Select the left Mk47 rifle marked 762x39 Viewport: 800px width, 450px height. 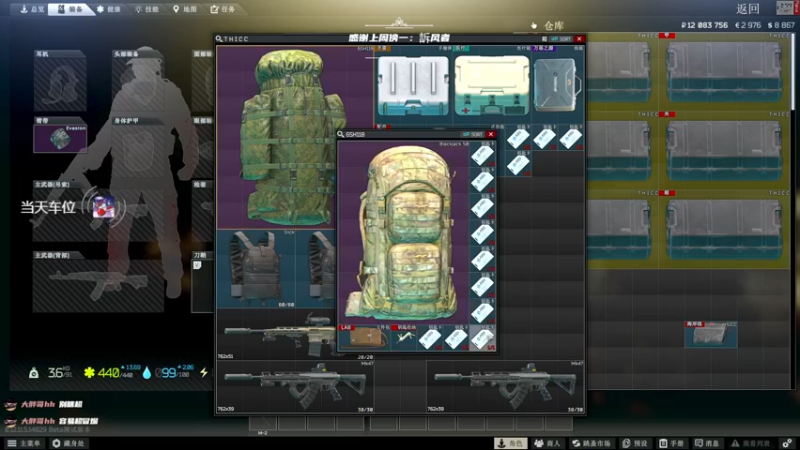point(295,386)
